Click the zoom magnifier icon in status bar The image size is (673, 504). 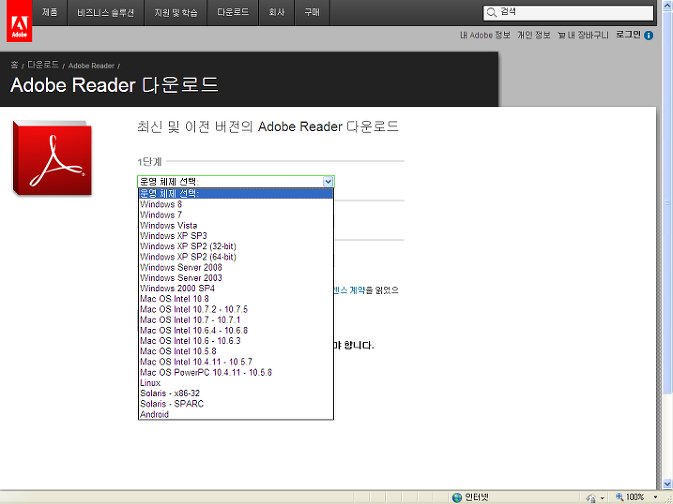[619, 497]
